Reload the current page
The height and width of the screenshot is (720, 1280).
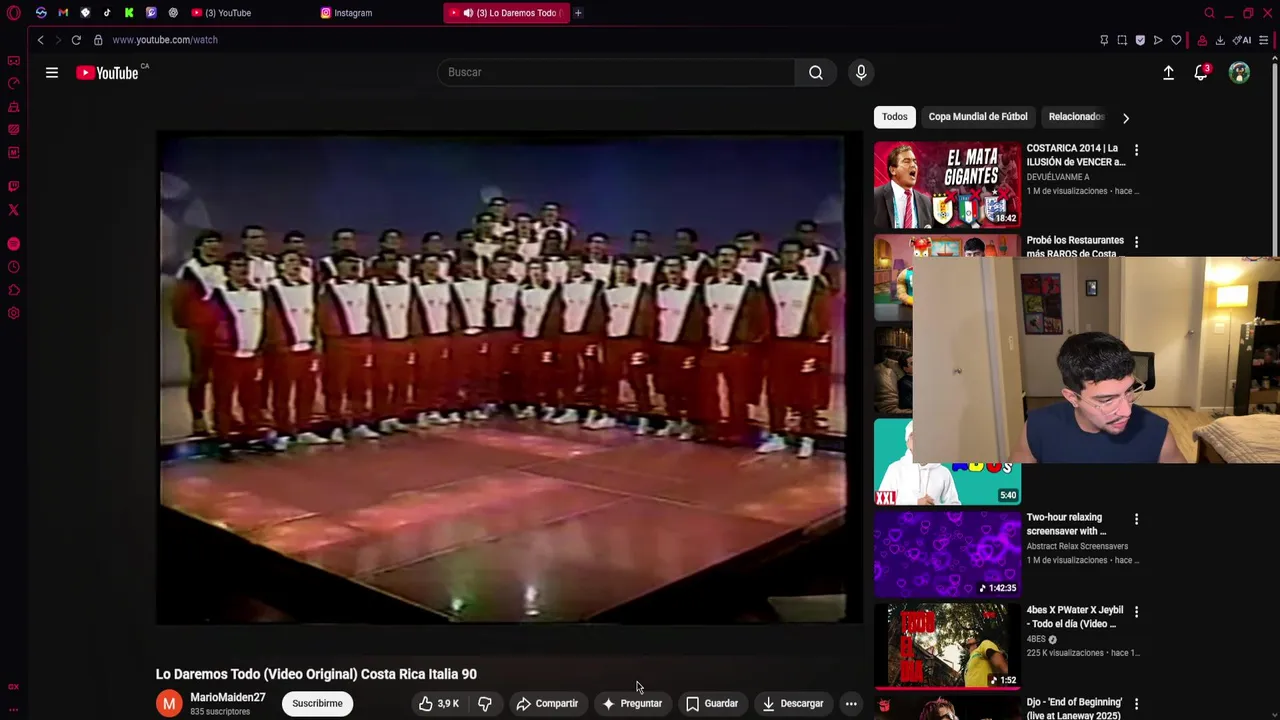(x=76, y=40)
